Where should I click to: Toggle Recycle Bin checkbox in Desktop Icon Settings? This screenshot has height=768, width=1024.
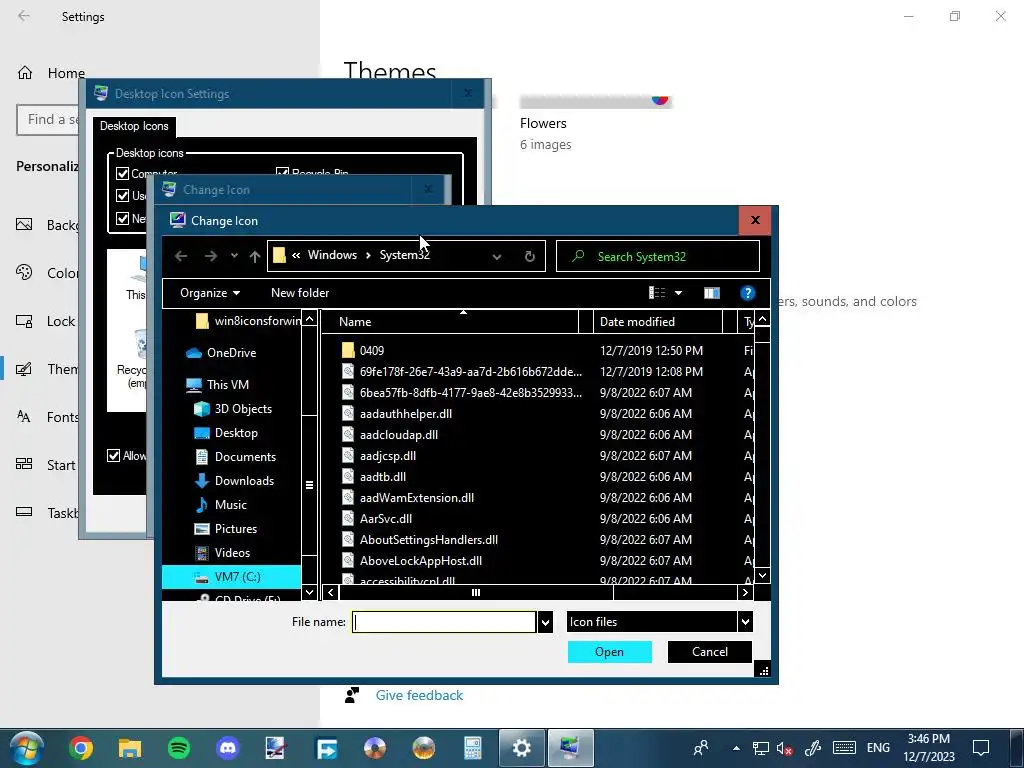(x=282, y=172)
